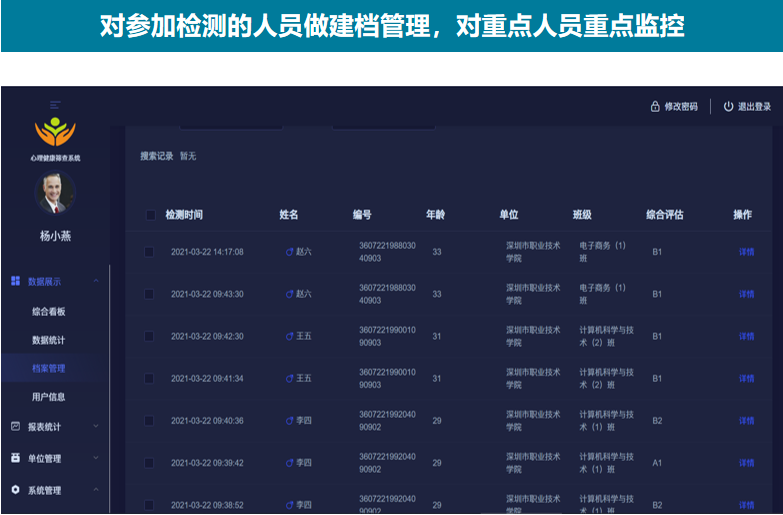
Task: Click the sidebar collapse menu icon
Action: tap(56, 105)
